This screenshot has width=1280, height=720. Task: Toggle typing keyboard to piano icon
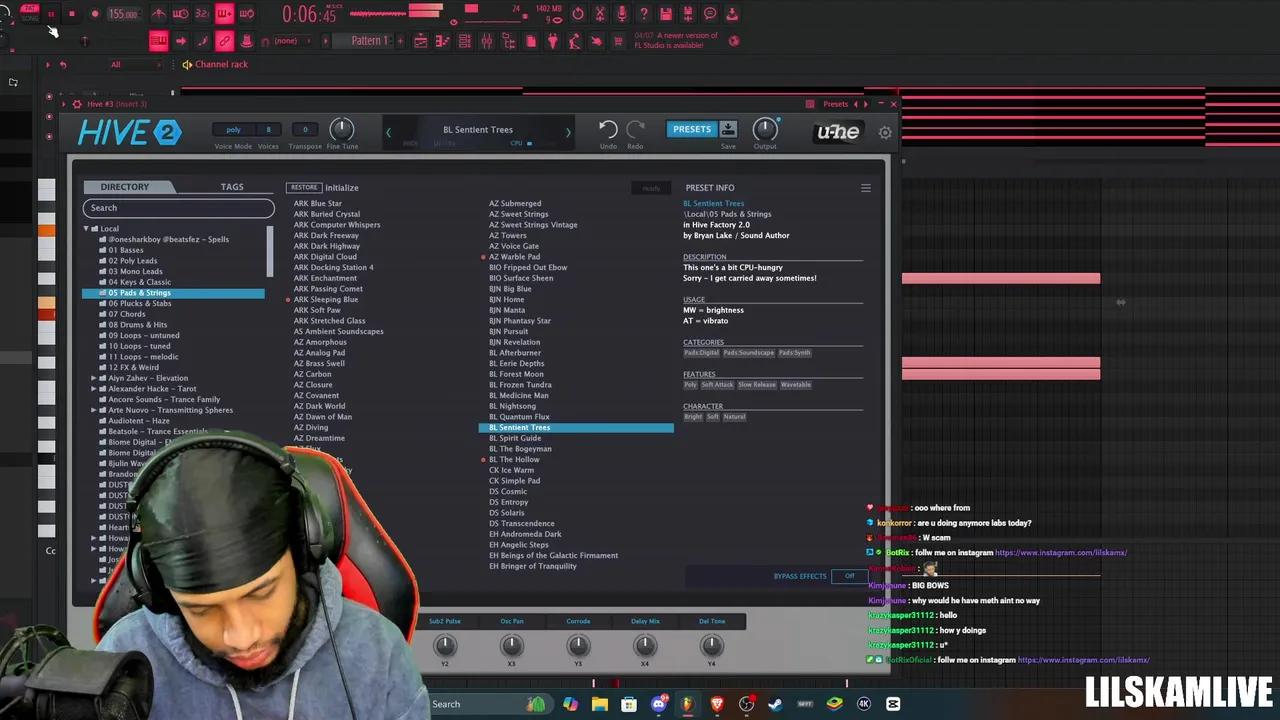pyautogui.click(x=158, y=41)
